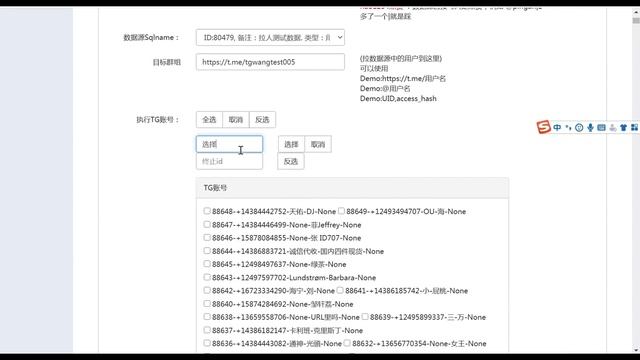Enable account 88644 +14386883721
The width and height of the screenshot is (640, 360).
207,251
